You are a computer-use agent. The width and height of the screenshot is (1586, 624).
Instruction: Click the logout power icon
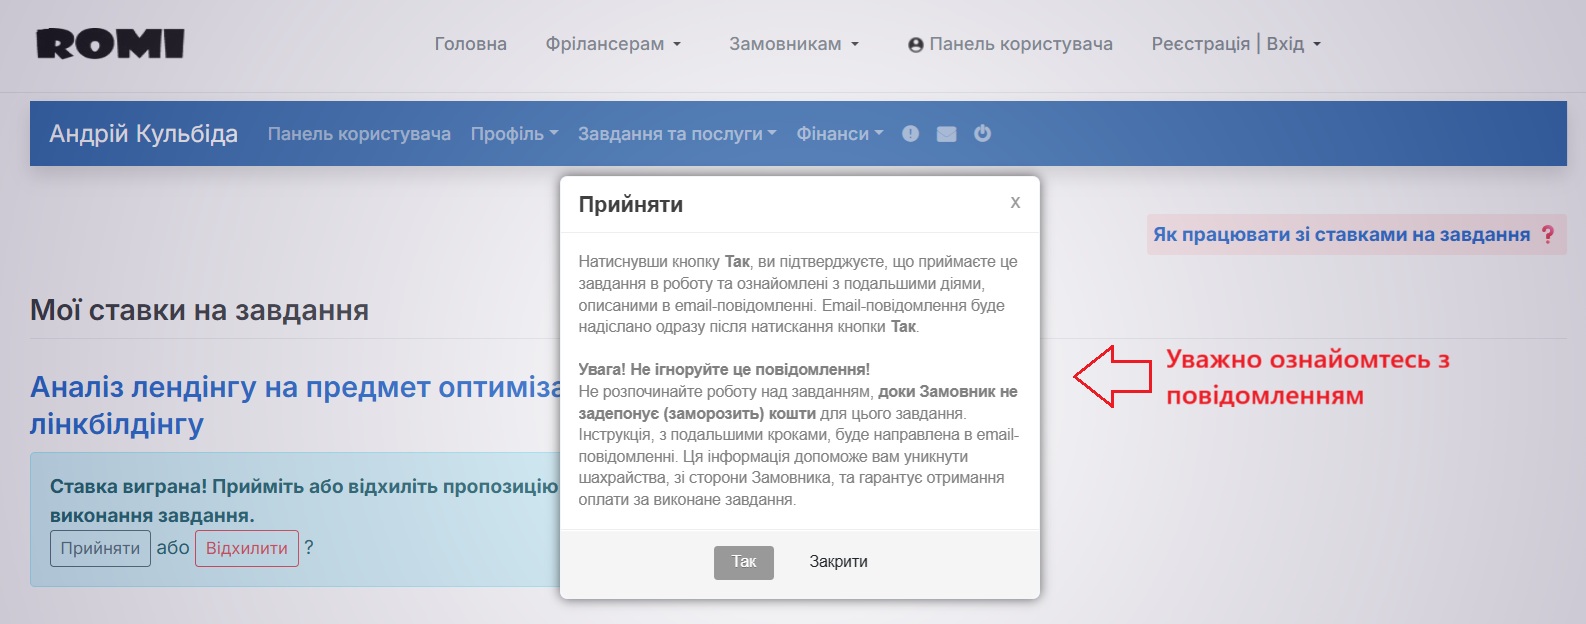[982, 133]
